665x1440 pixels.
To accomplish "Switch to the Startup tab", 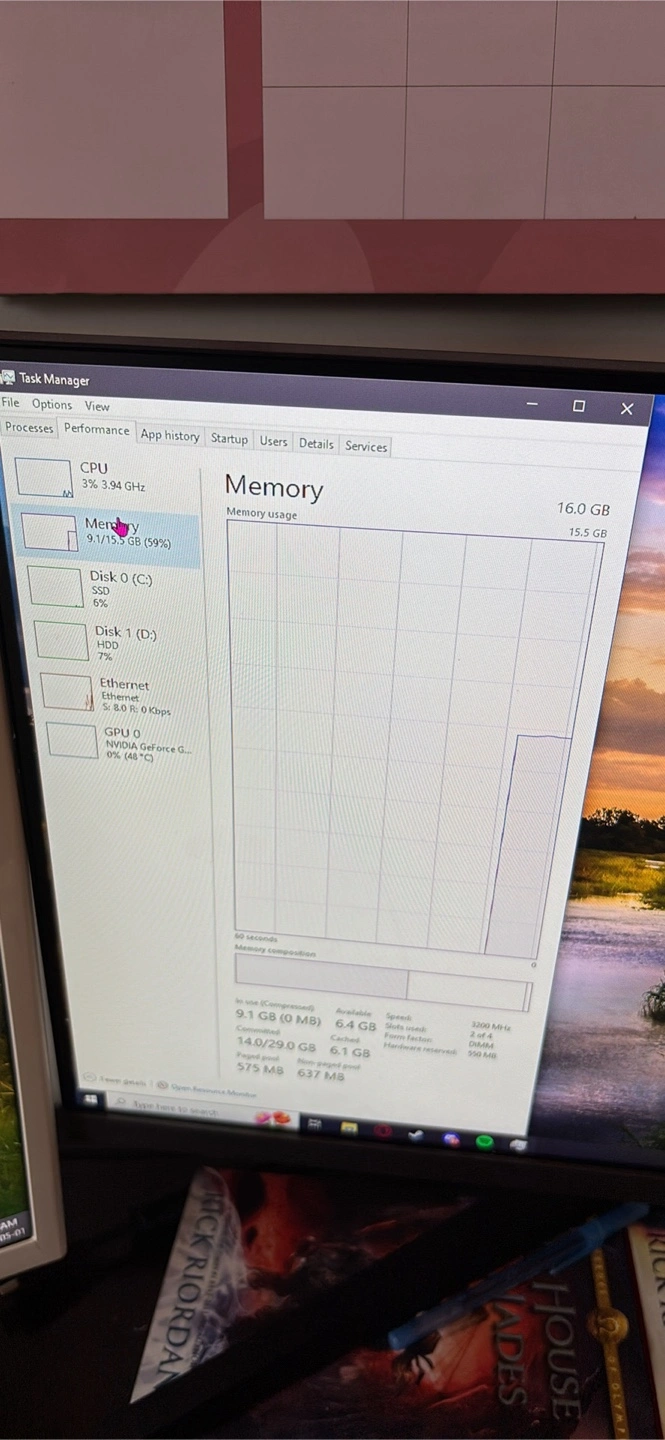I will 229,439.
